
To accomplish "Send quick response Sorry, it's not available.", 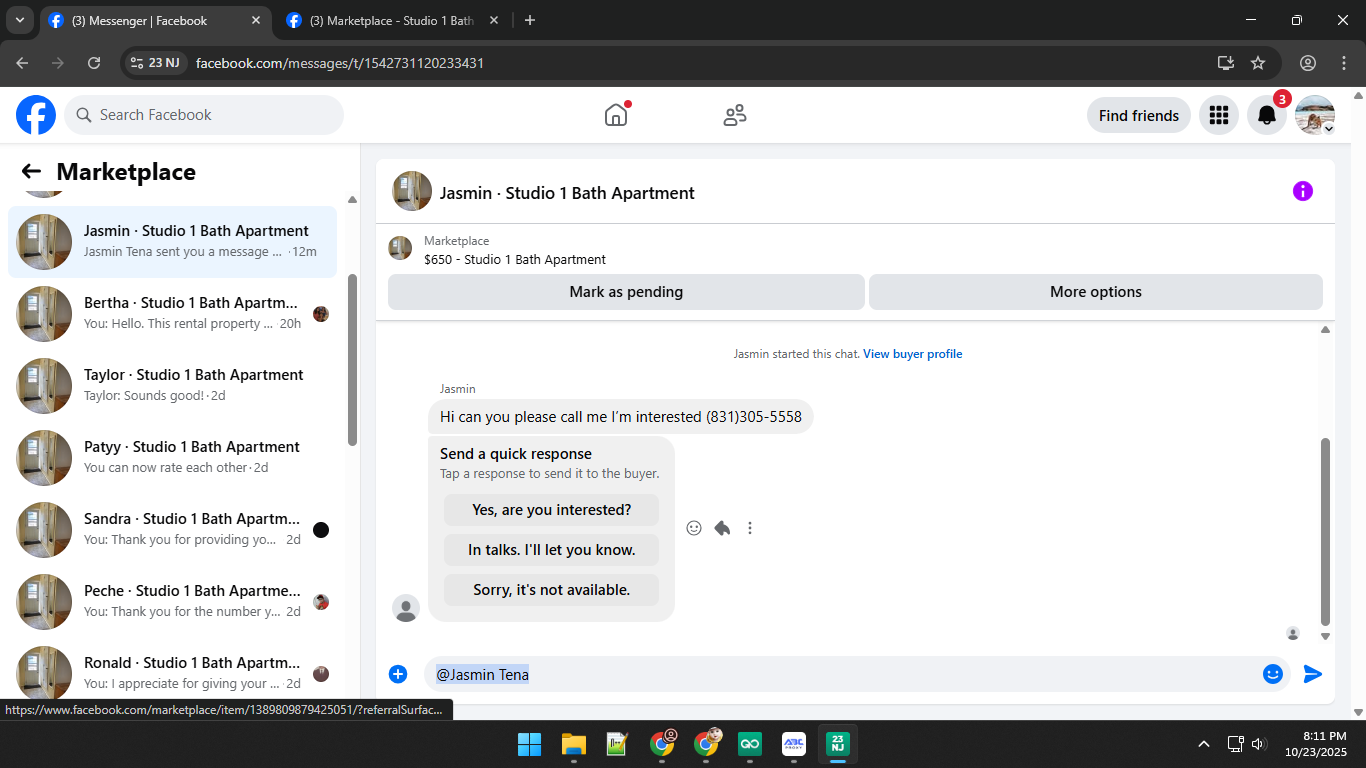I will (552, 590).
